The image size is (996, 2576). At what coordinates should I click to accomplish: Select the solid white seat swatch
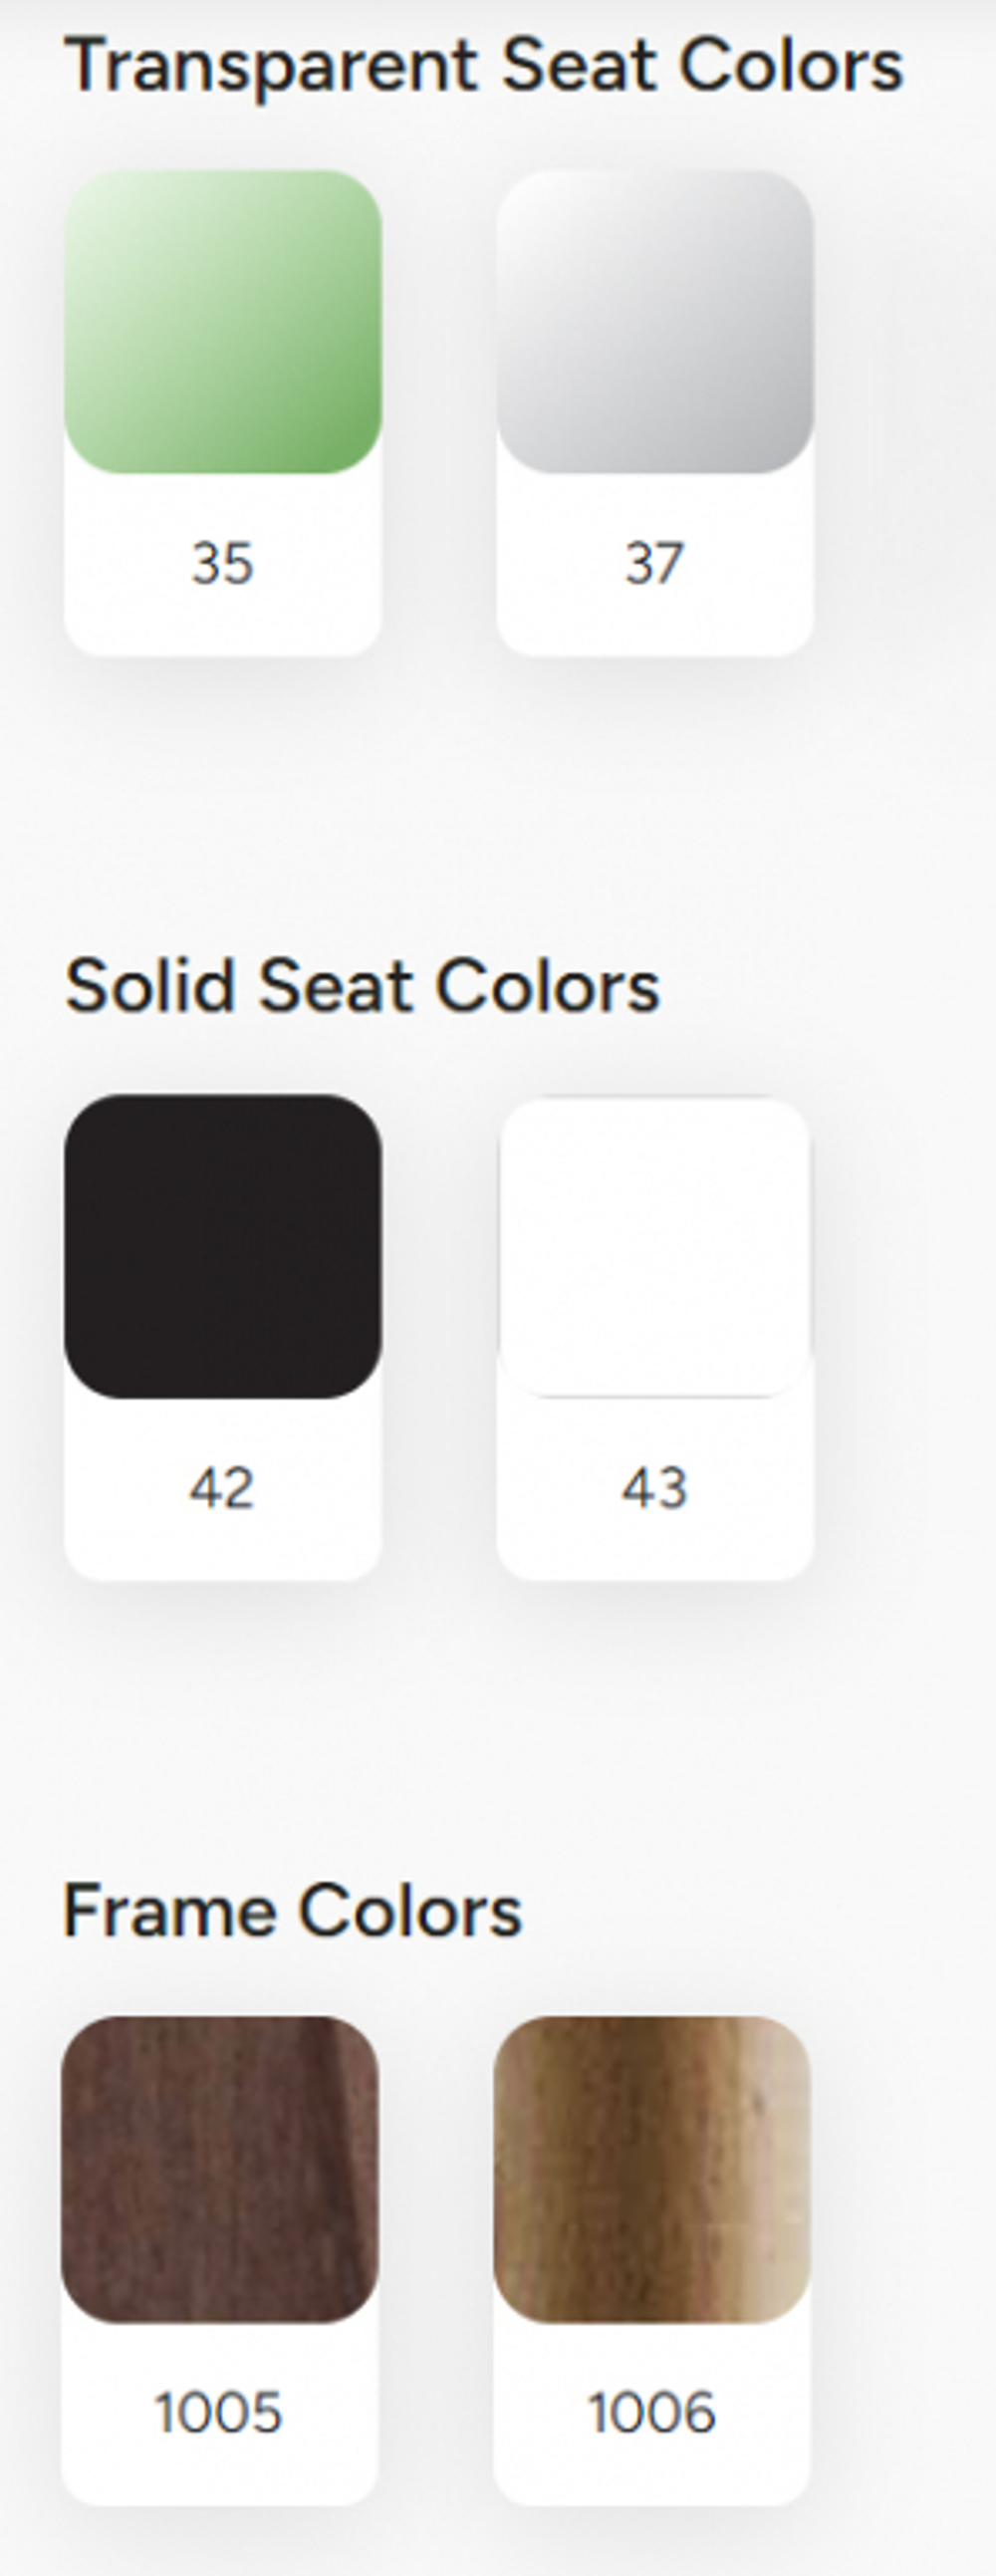(655, 1245)
